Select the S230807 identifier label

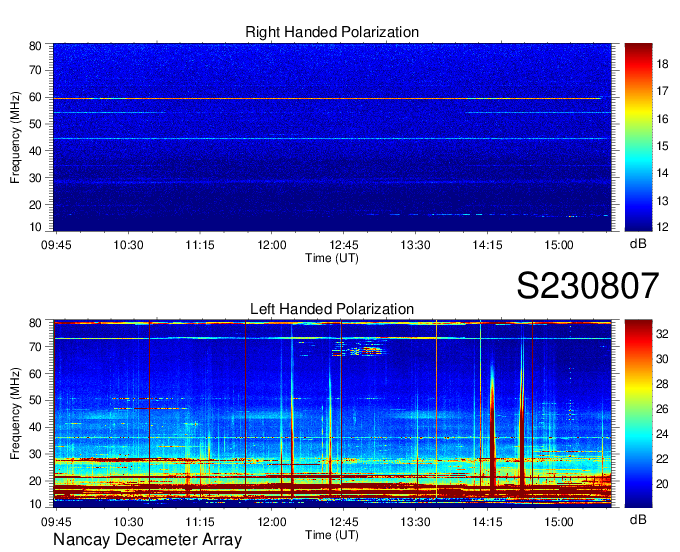pos(588,285)
